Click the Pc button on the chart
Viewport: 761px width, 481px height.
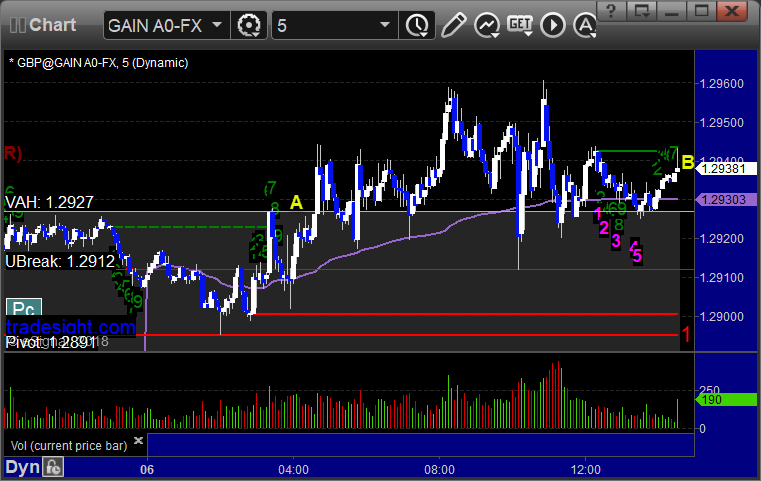click(x=24, y=308)
